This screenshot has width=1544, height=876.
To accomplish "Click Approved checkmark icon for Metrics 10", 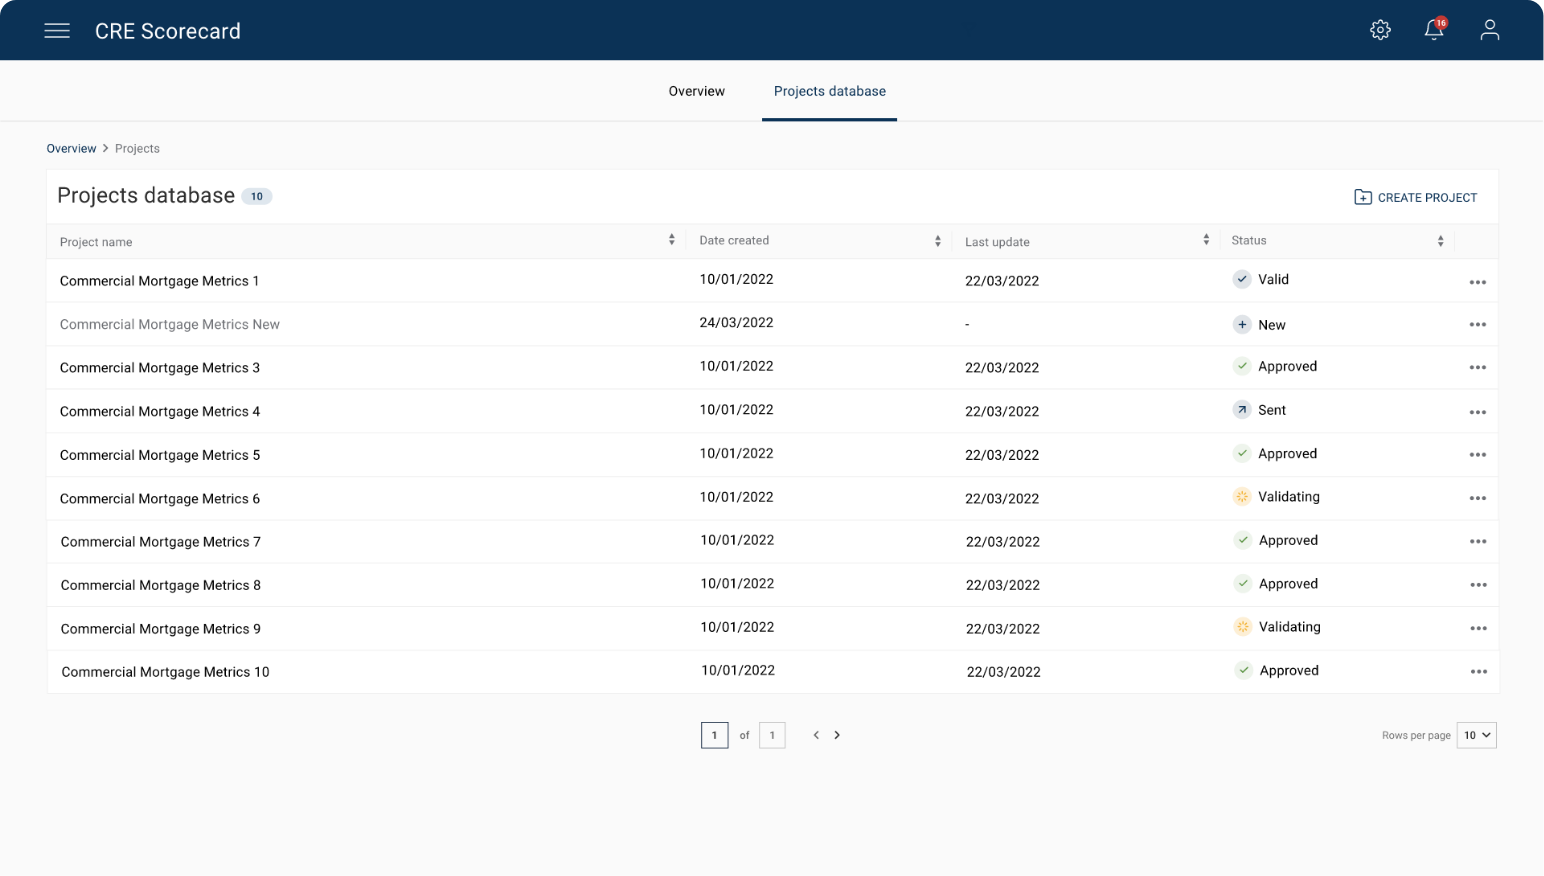I will [x=1243, y=671].
